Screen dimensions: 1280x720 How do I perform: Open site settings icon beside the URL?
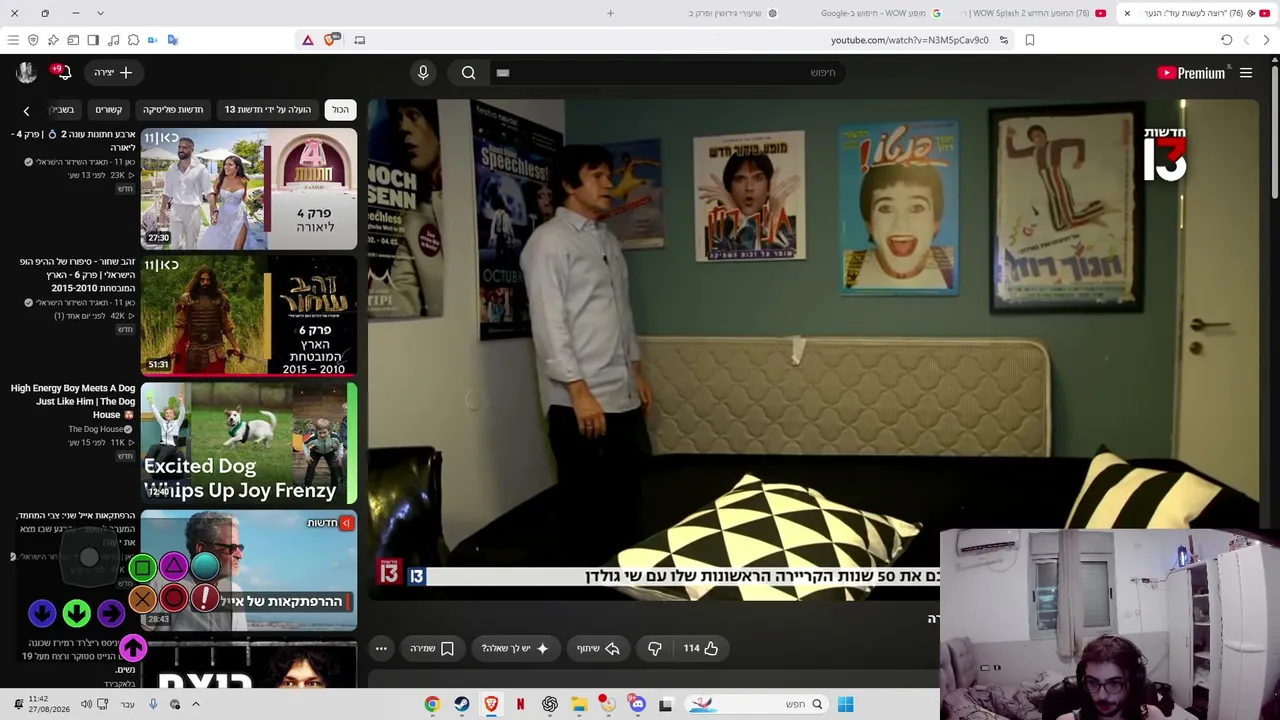tap(1004, 40)
